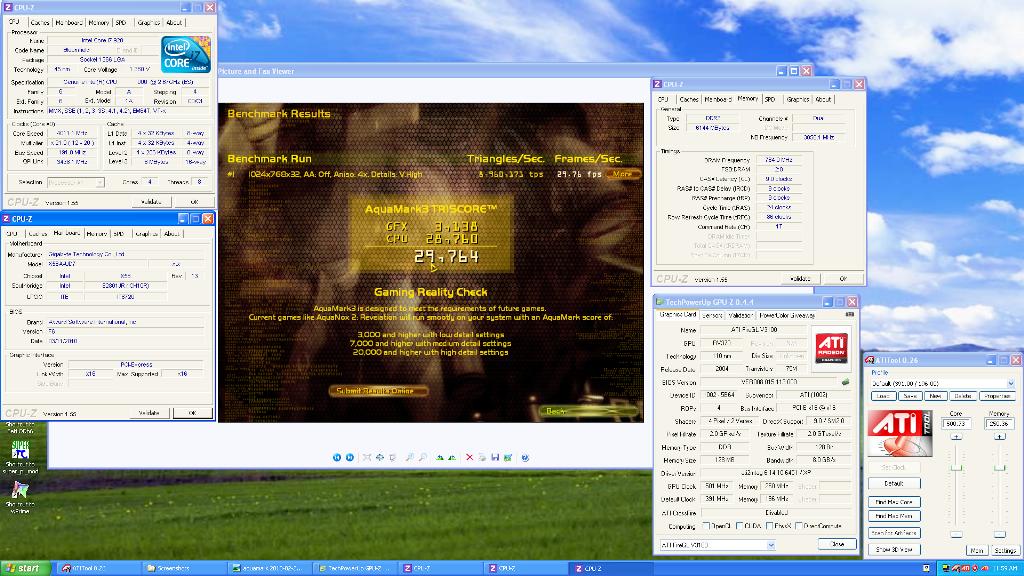Switch to Sensors tab in GPU-Z

pos(712,315)
